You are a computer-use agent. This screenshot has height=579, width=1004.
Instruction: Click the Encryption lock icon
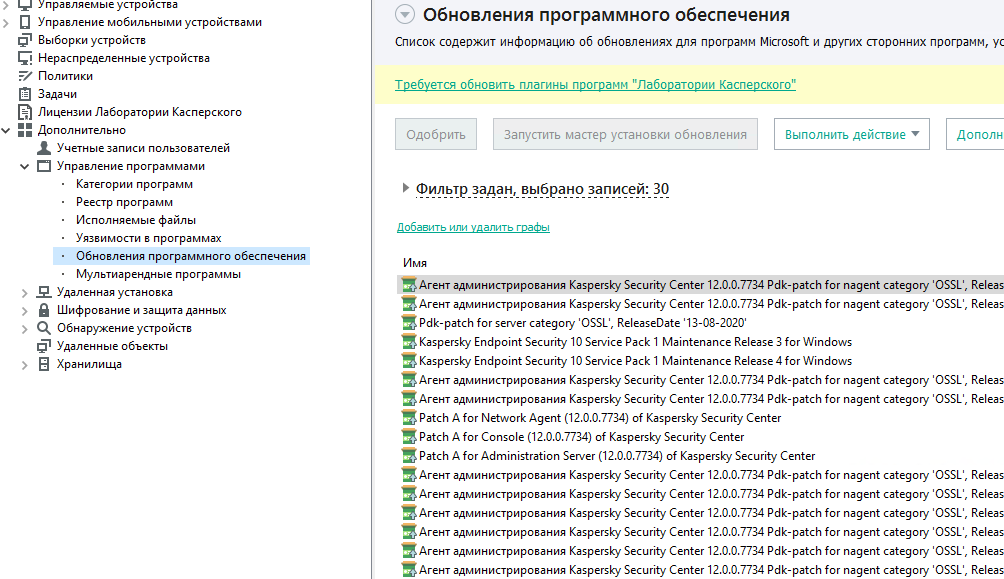[44, 310]
